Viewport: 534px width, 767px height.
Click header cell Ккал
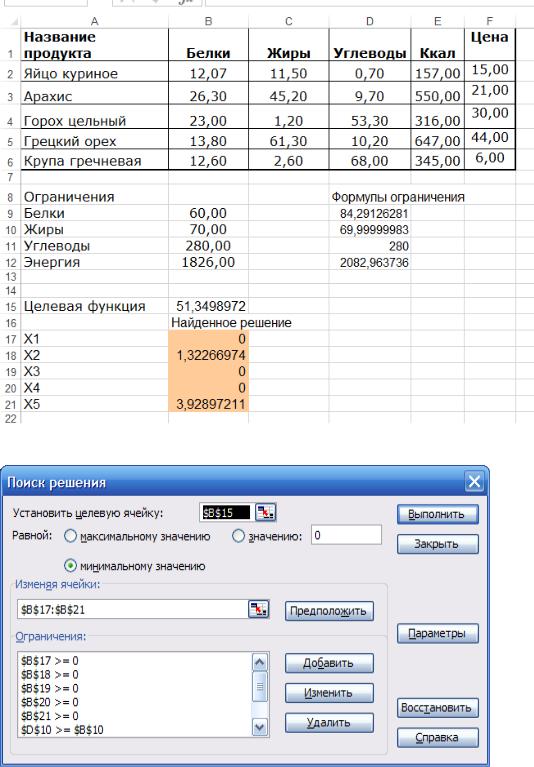[437, 45]
